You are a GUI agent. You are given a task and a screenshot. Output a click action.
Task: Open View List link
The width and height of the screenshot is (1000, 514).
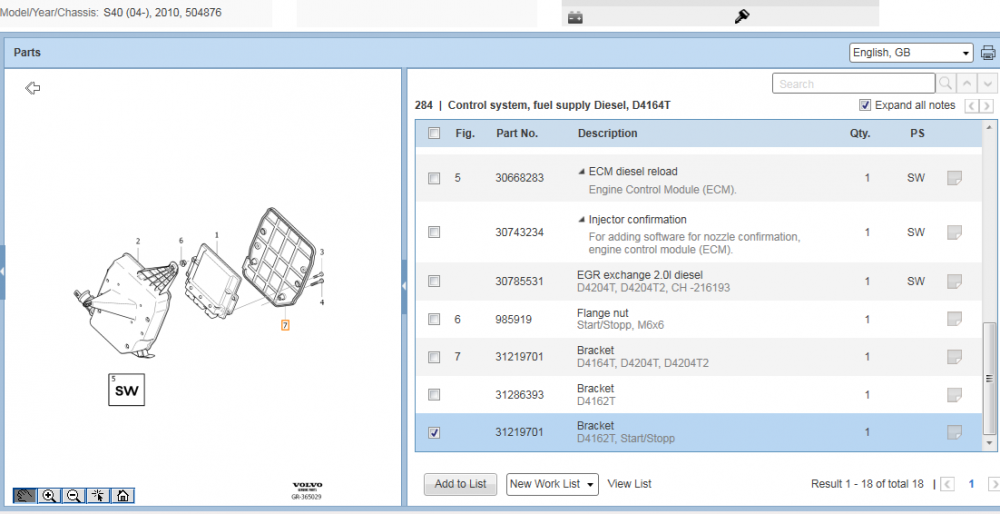click(629, 484)
